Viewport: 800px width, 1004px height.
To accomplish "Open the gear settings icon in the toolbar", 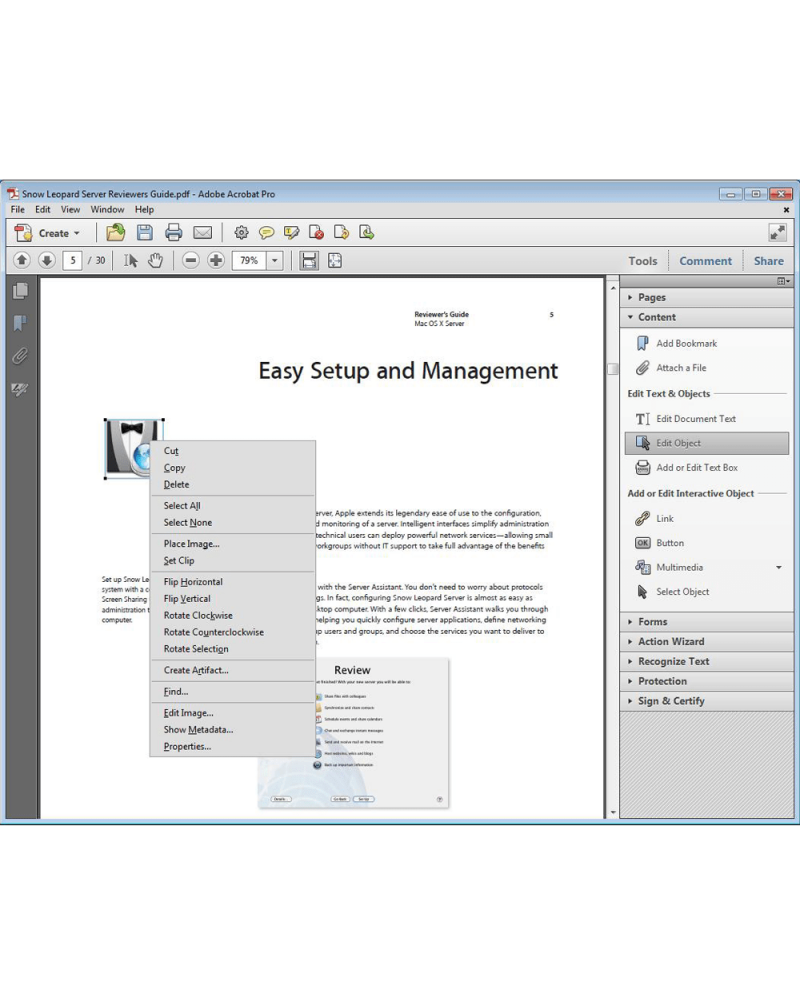I will click(x=241, y=232).
